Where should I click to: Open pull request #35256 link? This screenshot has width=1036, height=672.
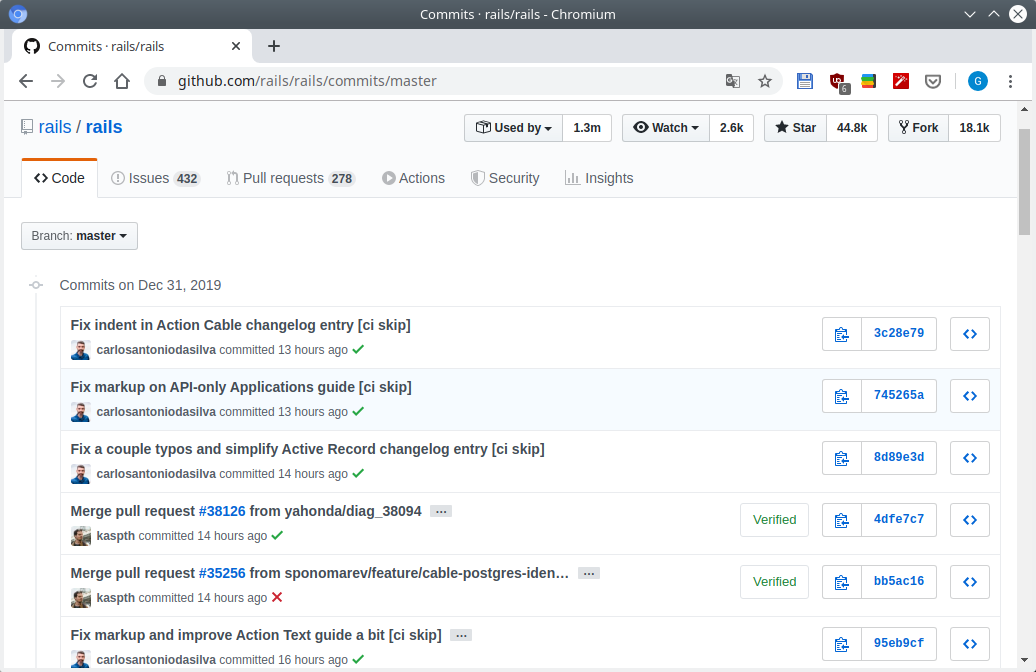pos(222,573)
